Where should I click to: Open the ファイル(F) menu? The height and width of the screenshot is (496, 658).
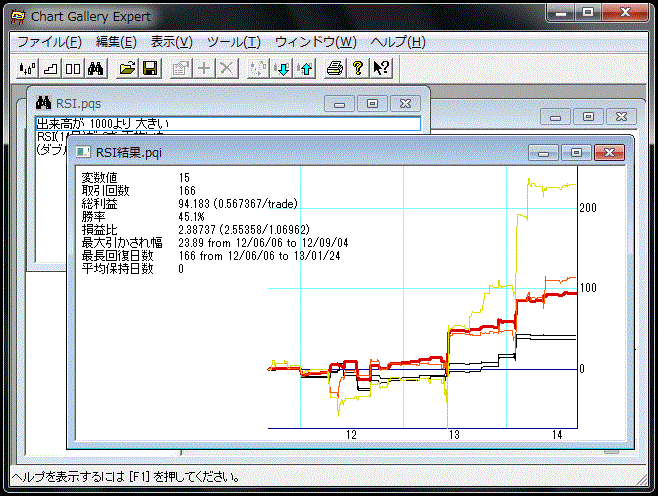pyautogui.click(x=50, y=42)
